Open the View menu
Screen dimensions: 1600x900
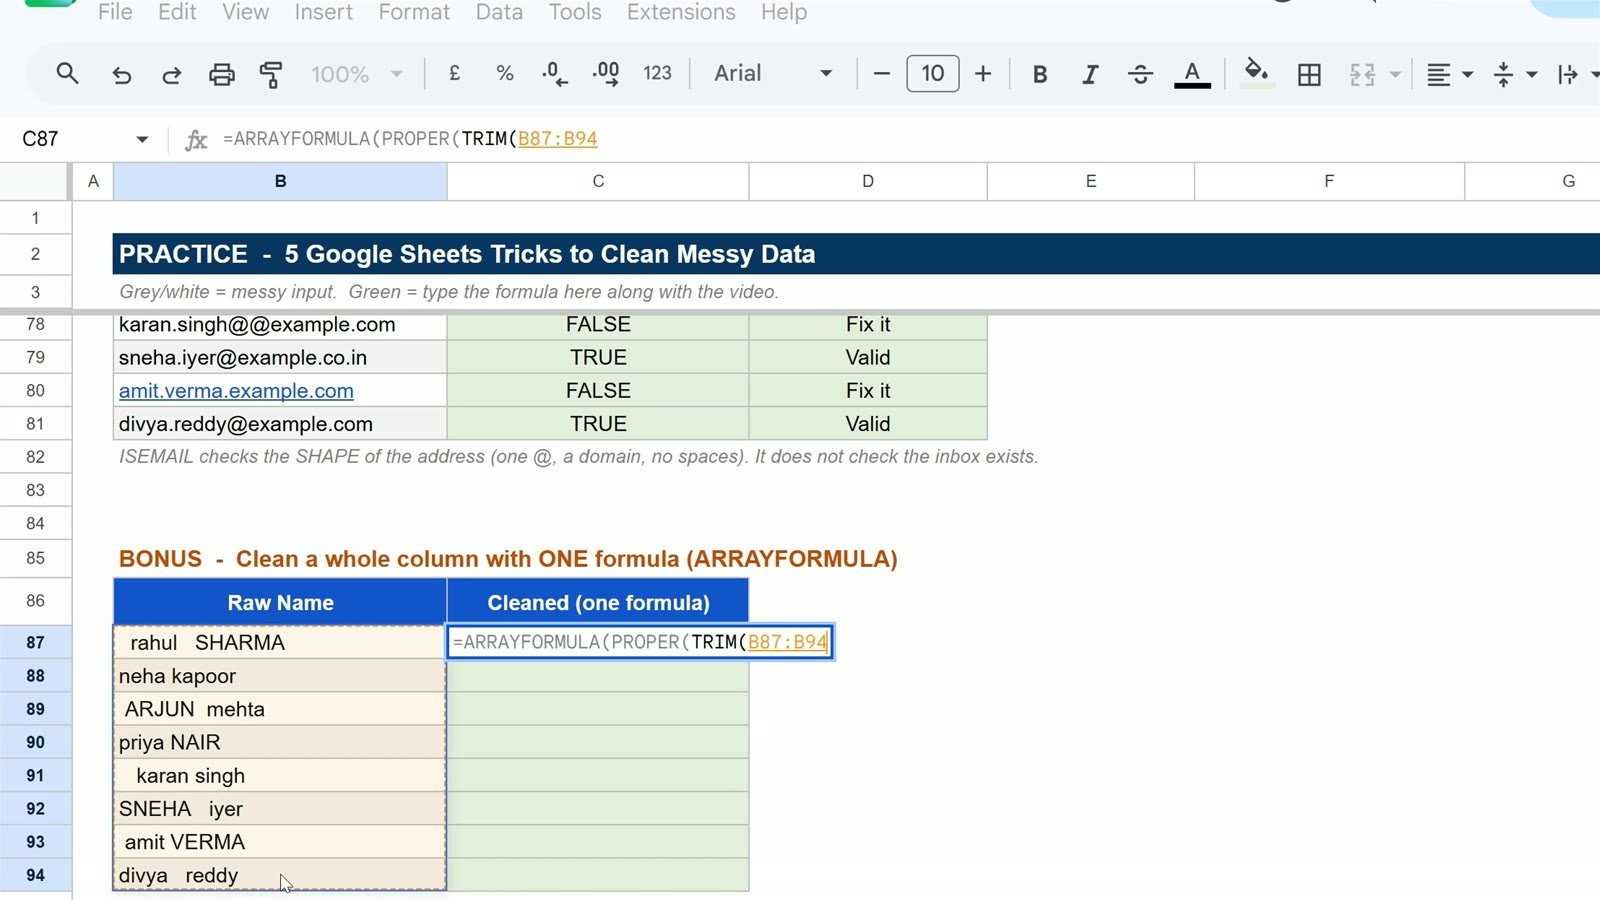(245, 12)
